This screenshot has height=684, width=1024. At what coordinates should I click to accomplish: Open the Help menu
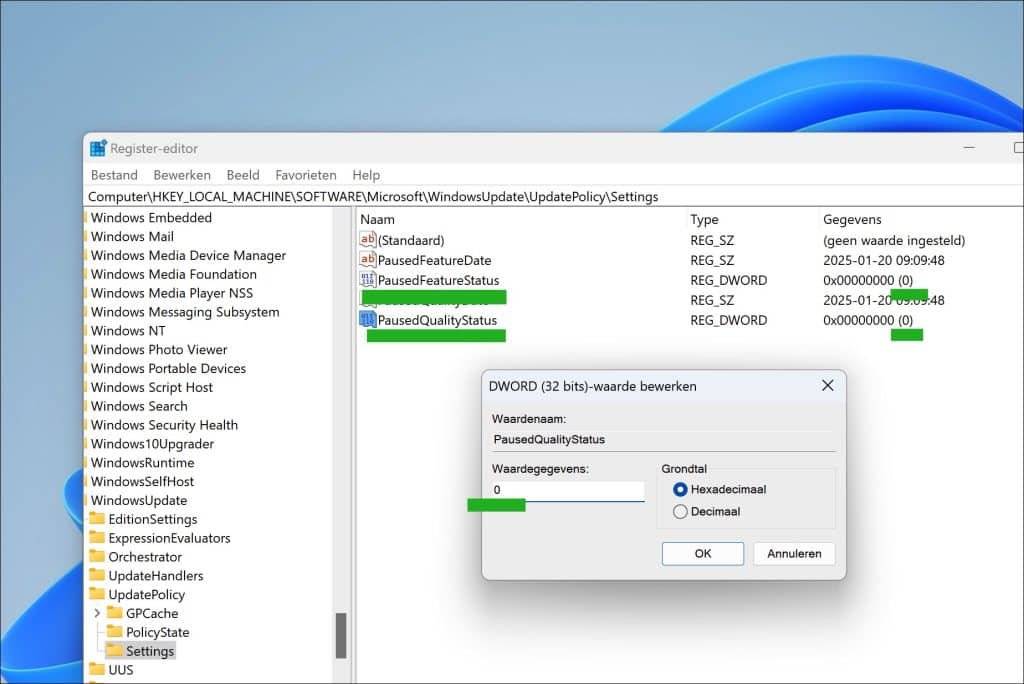[x=366, y=175]
